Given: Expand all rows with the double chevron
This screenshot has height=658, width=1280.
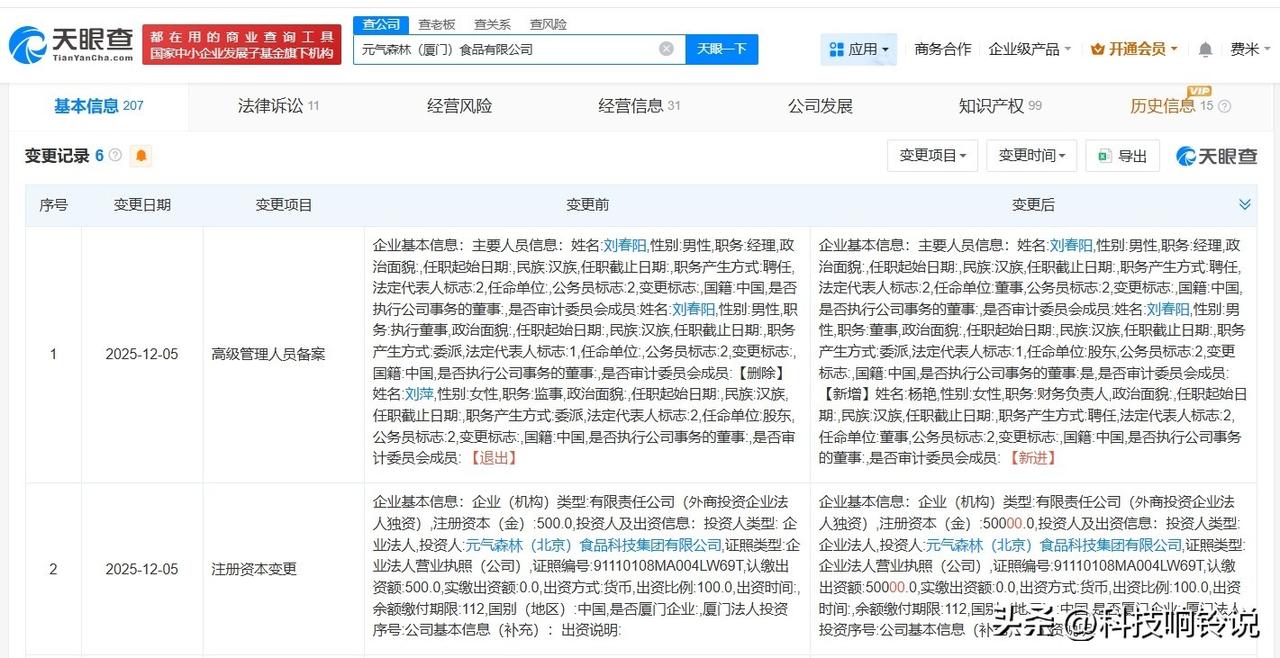Looking at the screenshot, I should point(1244,204).
